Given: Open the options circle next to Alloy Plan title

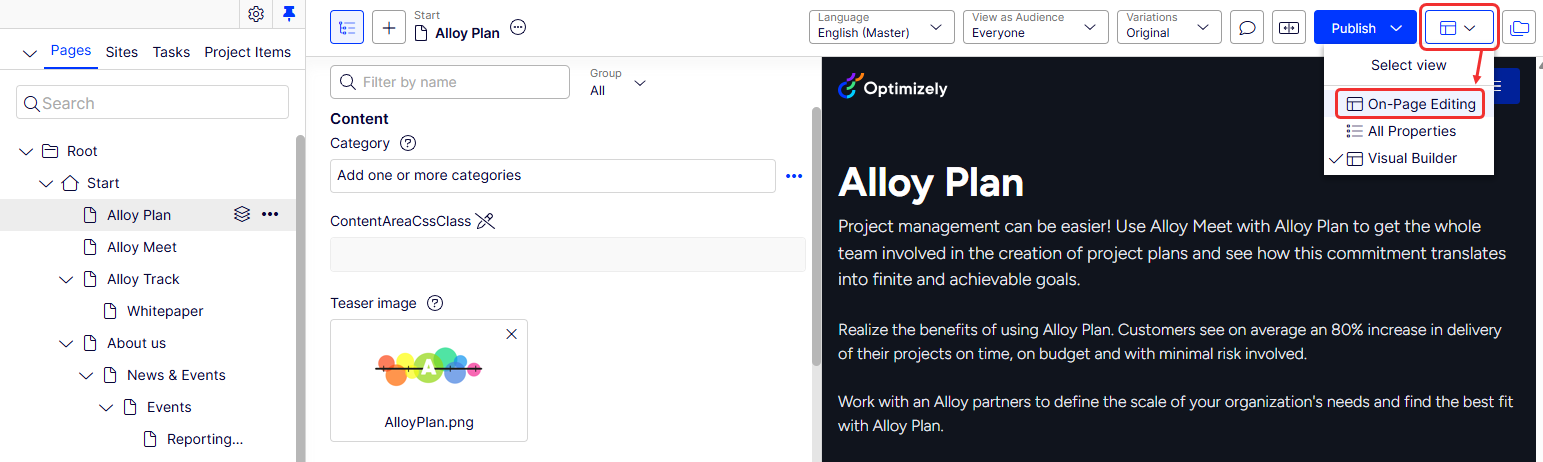Looking at the screenshot, I should click(x=518, y=28).
